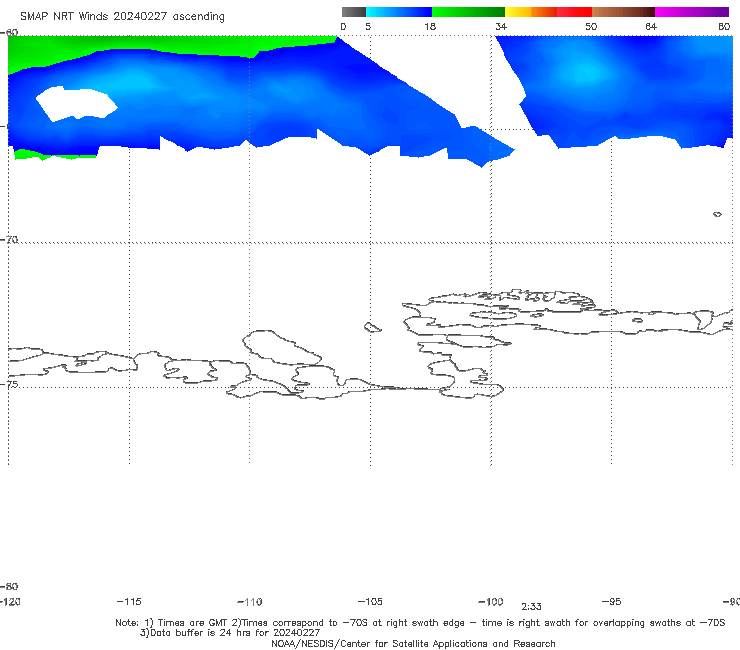The height and width of the screenshot is (650, 740).
Task: Click the tiny island outline near the right edge
Action: pyautogui.click(x=717, y=214)
